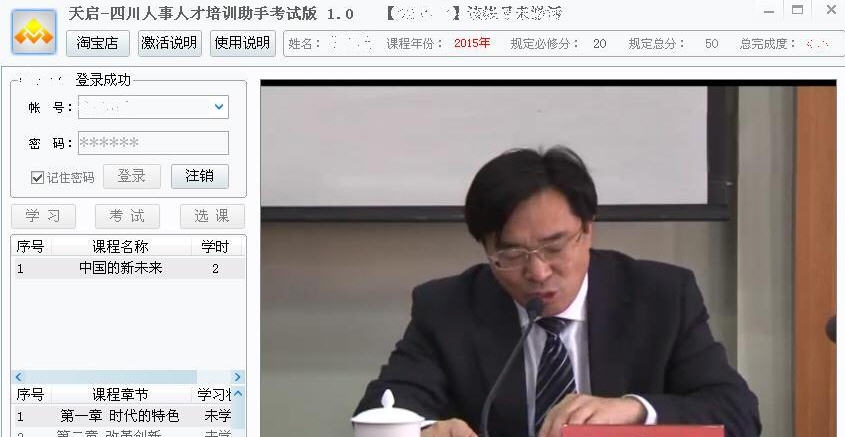The height and width of the screenshot is (437, 845).
Task: Toggle the 记住密码 checkbox
Action: click(x=37, y=177)
